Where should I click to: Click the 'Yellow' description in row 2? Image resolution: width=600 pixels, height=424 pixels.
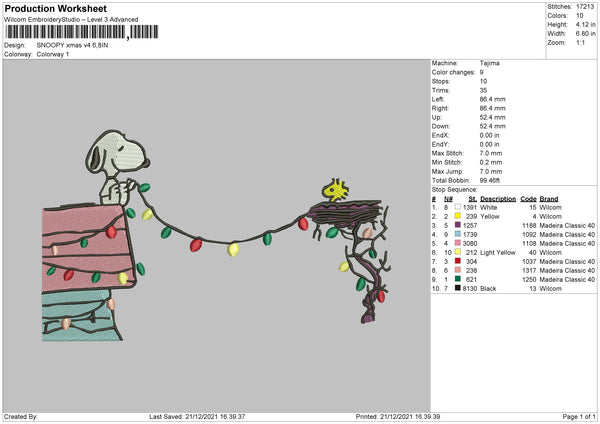click(490, 217)
